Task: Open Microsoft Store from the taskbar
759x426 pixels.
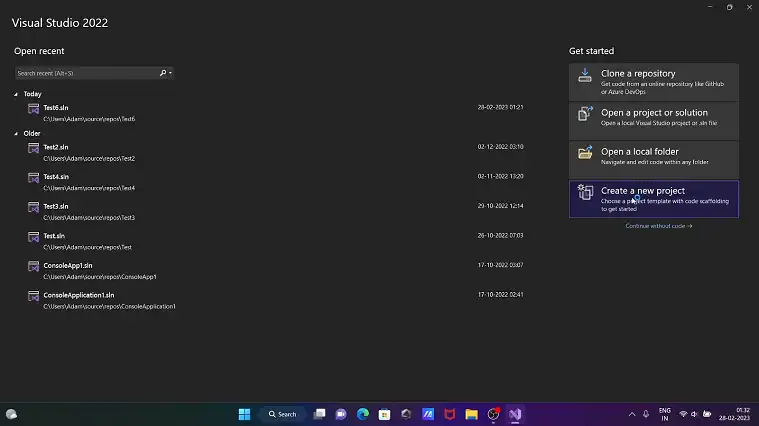Action: (384, 414)
